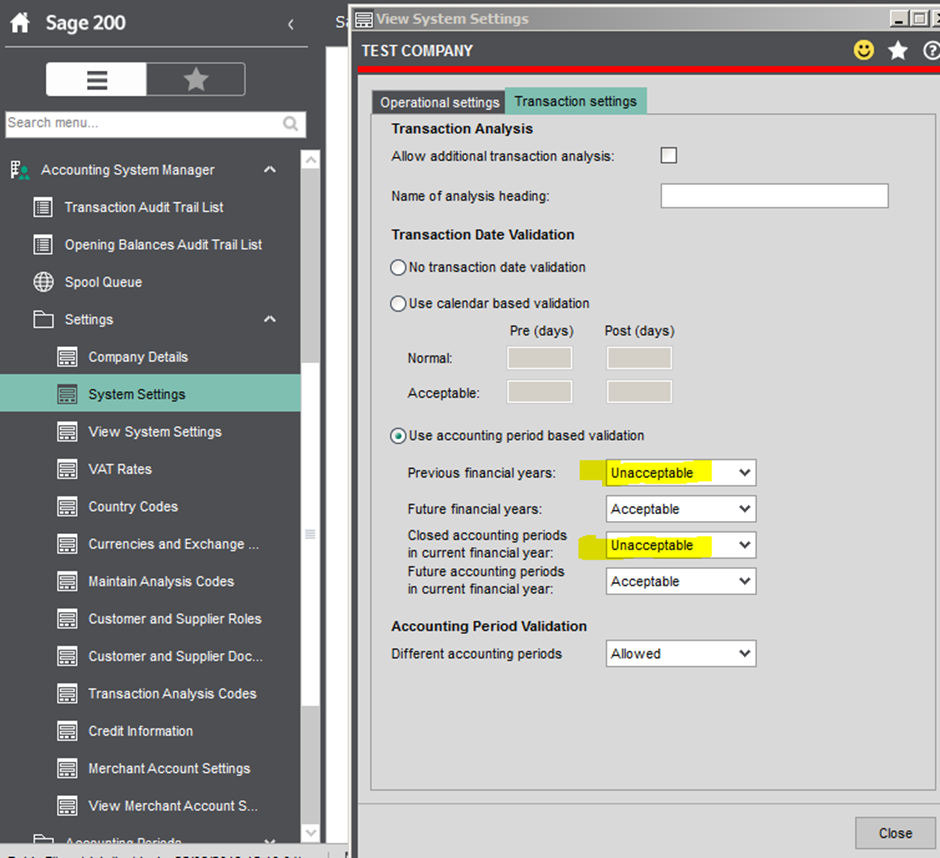
Task: Select Use accounting period based validation
Action: tap(398, 436)
